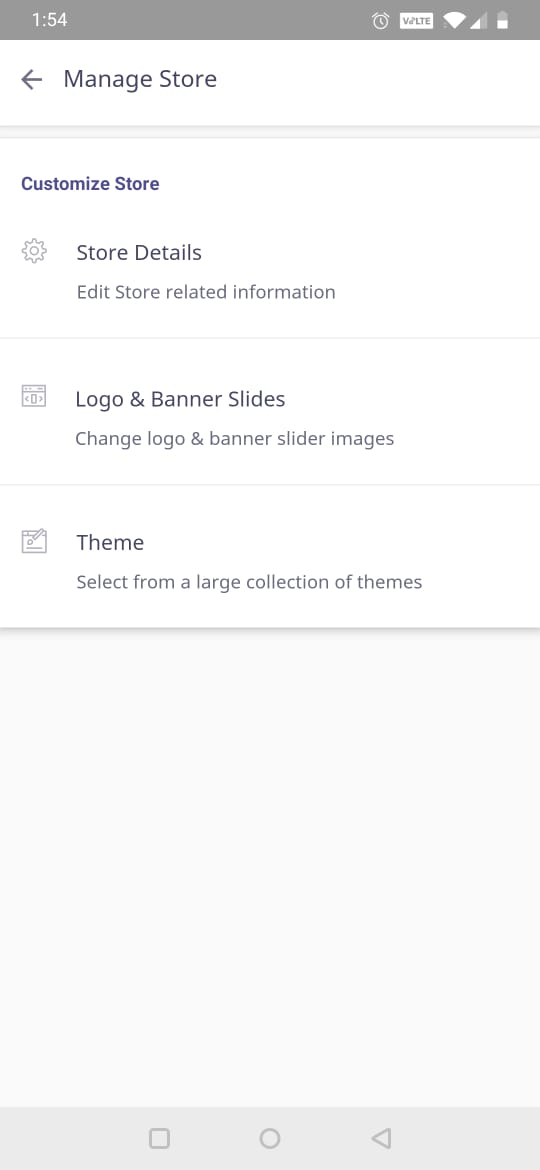This screenshot has width=540, height=1170.
Task: Select 'Change logo & banner slider images' text
Action: 234,438
